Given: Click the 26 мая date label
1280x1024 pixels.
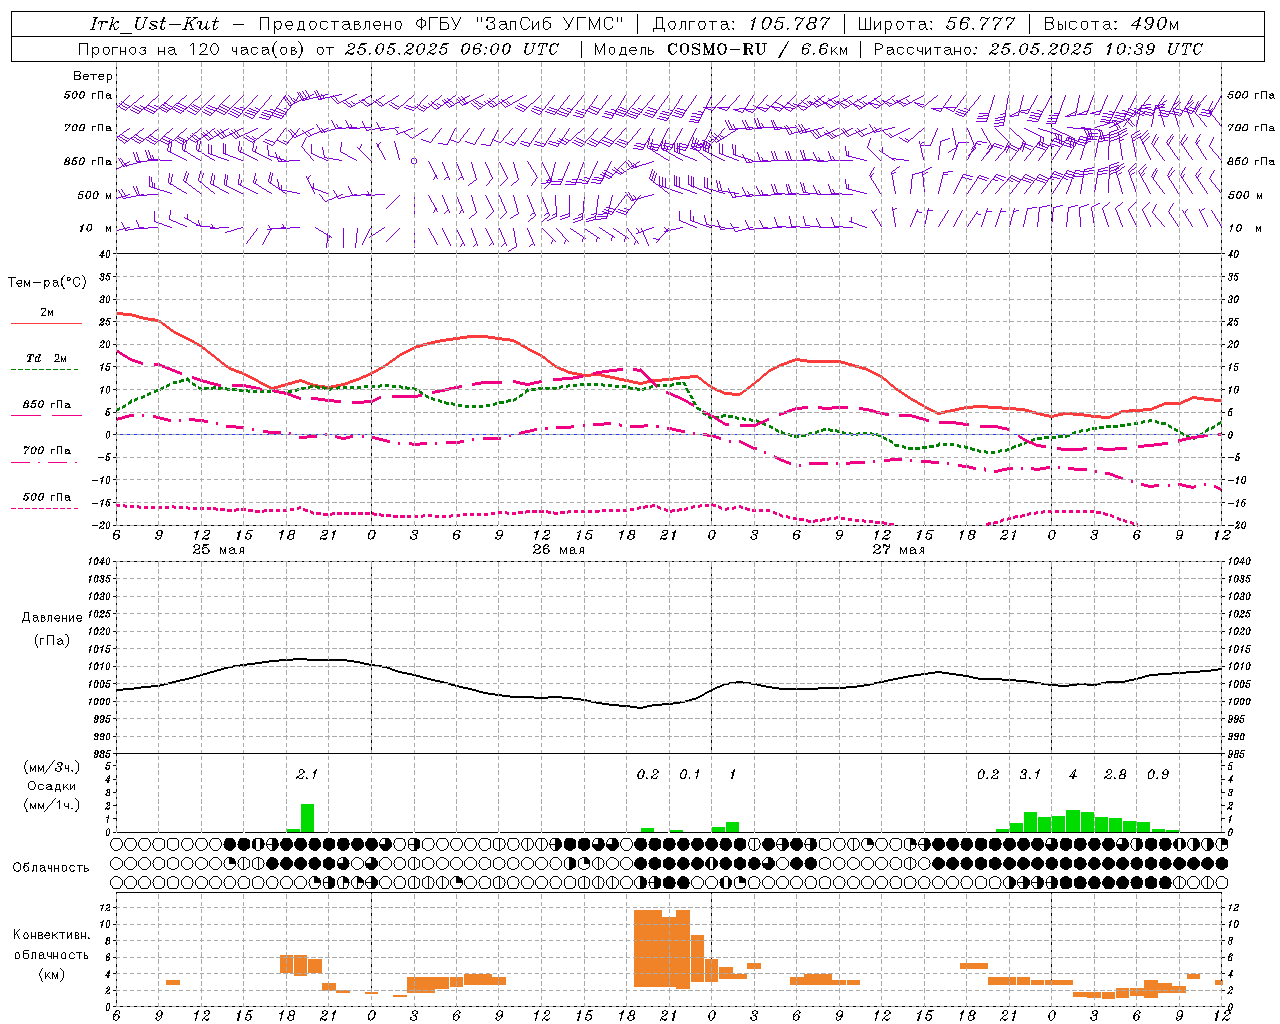Looking at the screenshot, I should click(558, 550).
